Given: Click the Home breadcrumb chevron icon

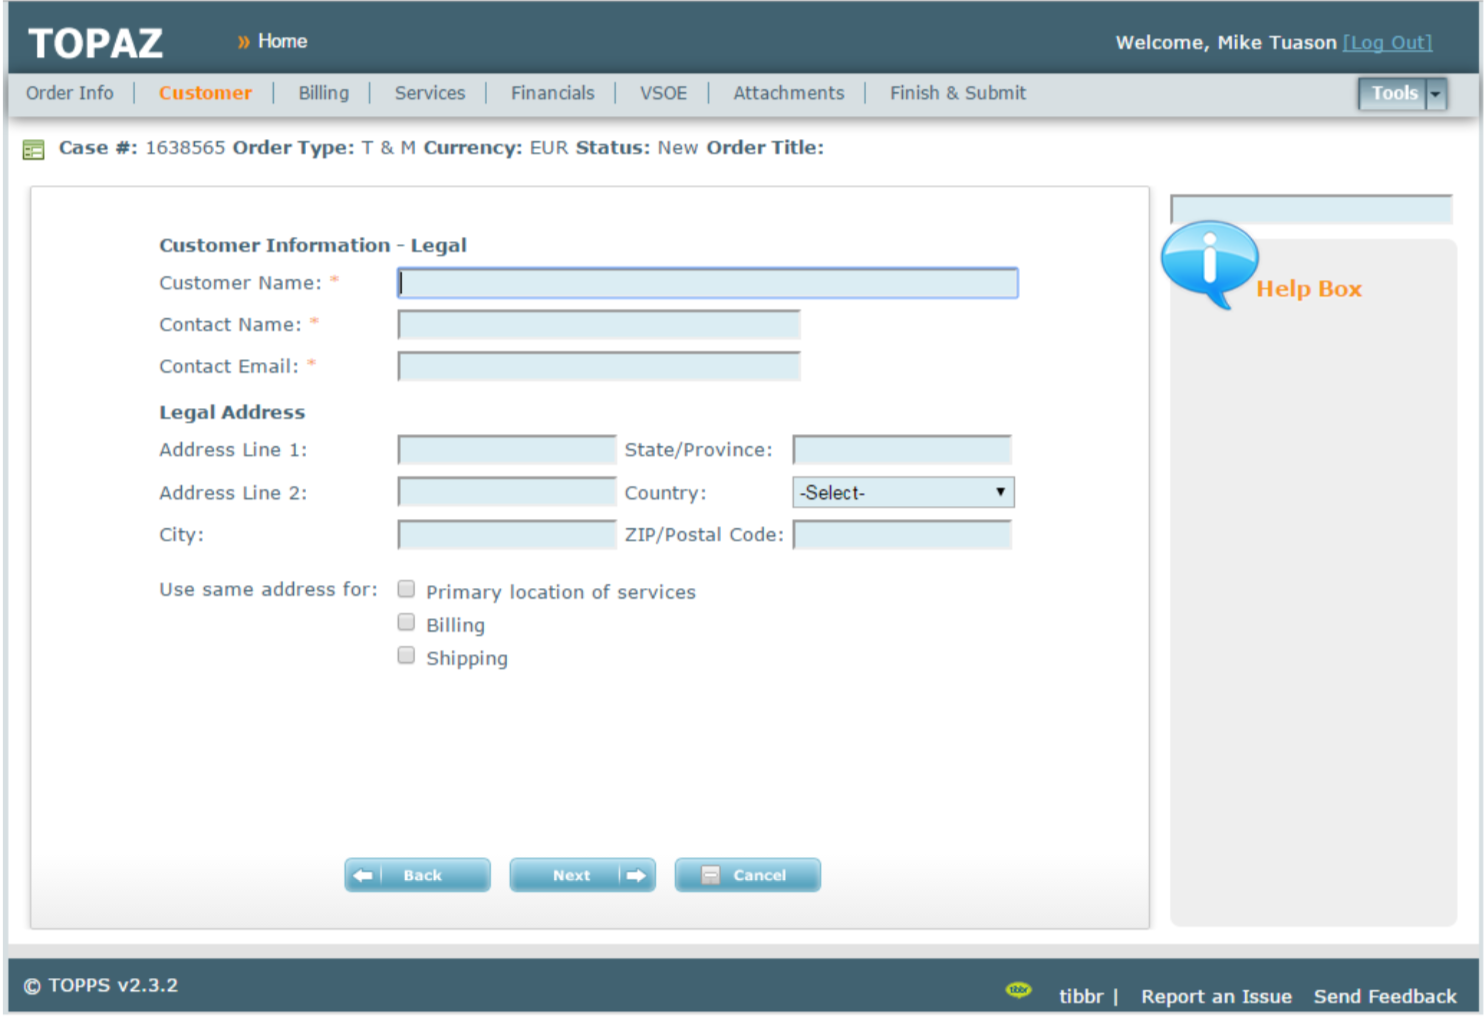Looking at the screenshot, I should (243, 42).
